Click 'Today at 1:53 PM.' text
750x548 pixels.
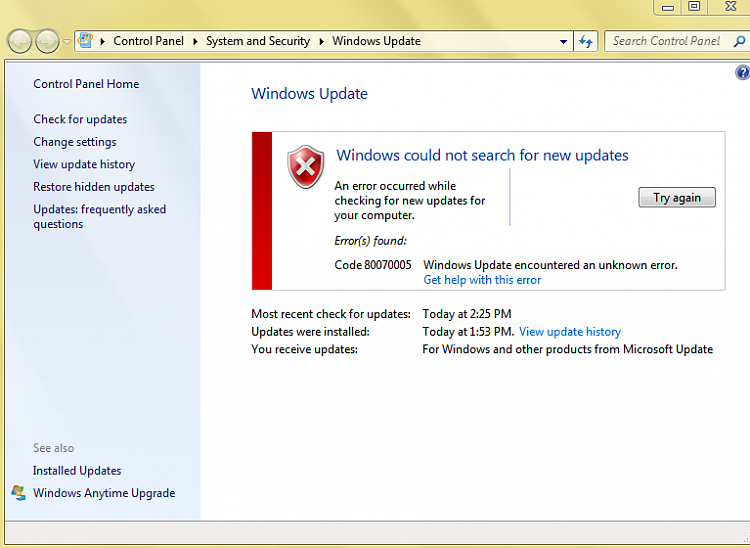(x=468, y=332)
